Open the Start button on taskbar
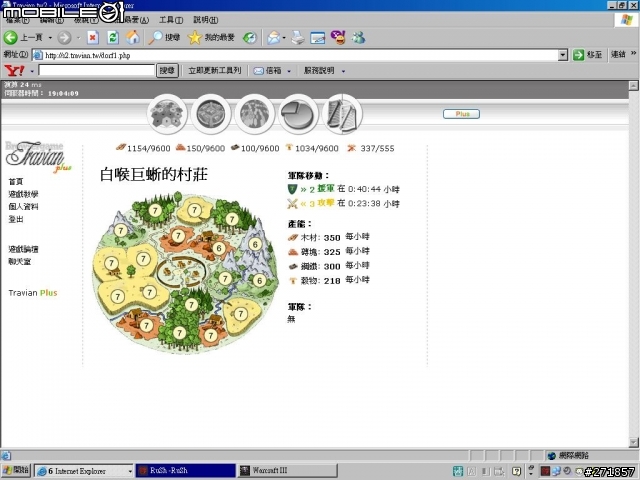This screenshot has width=640, height=480. click(16, 471)
